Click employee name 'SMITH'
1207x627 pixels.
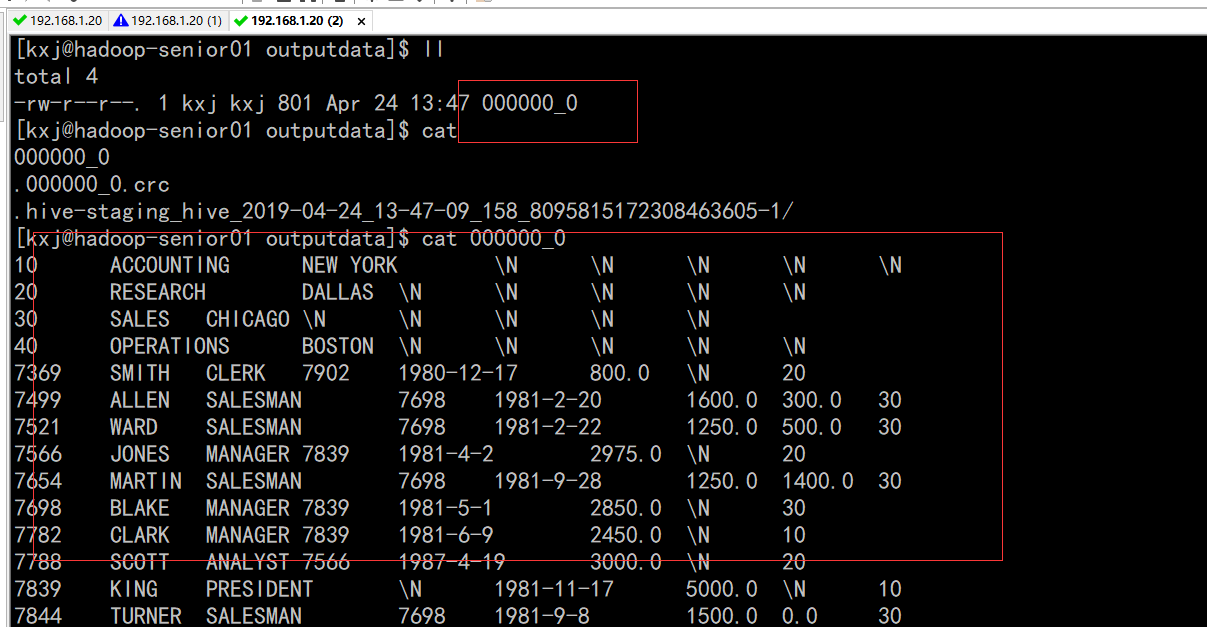140,373
